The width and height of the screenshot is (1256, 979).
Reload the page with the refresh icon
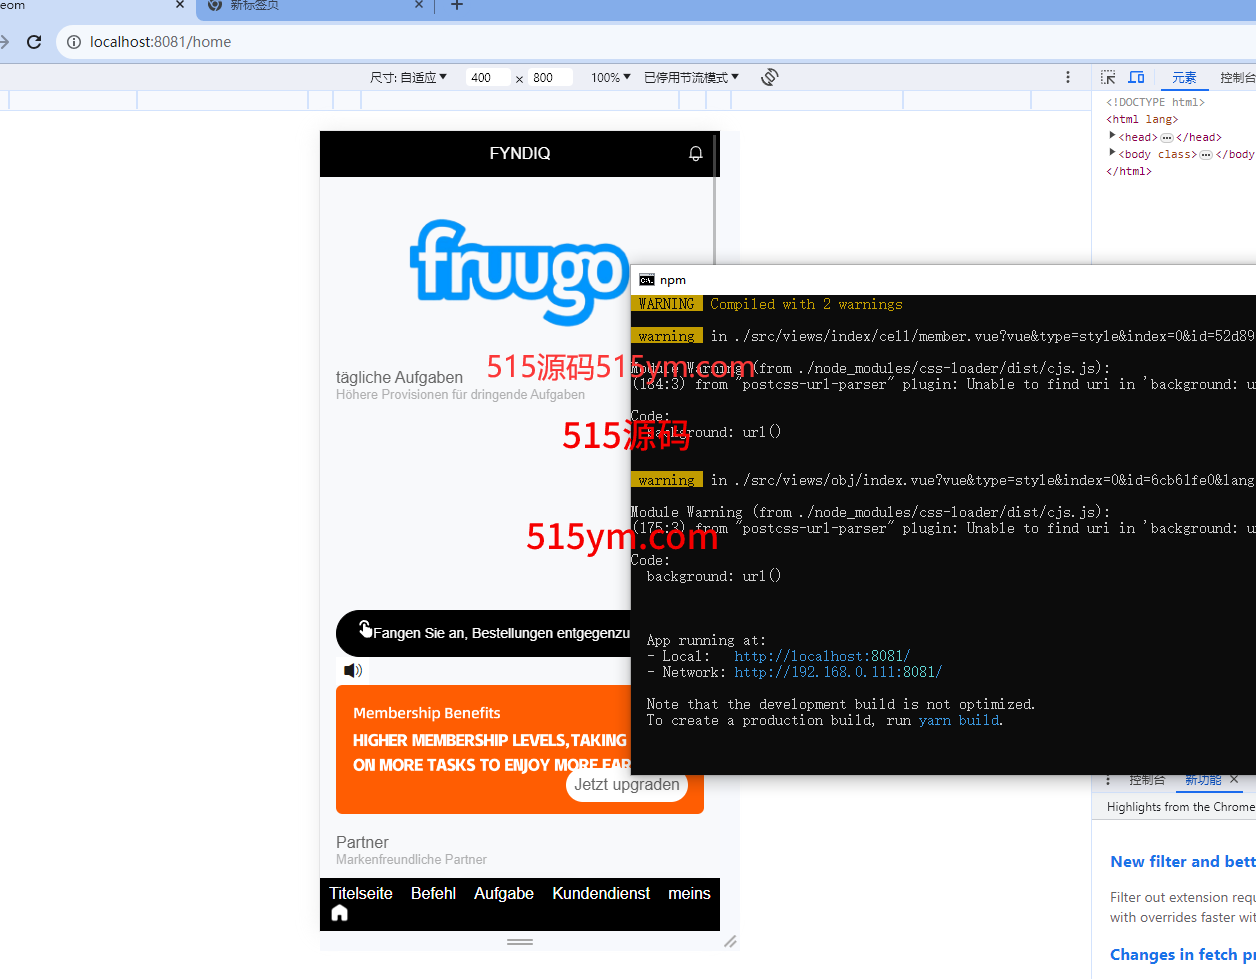point(34,42)
